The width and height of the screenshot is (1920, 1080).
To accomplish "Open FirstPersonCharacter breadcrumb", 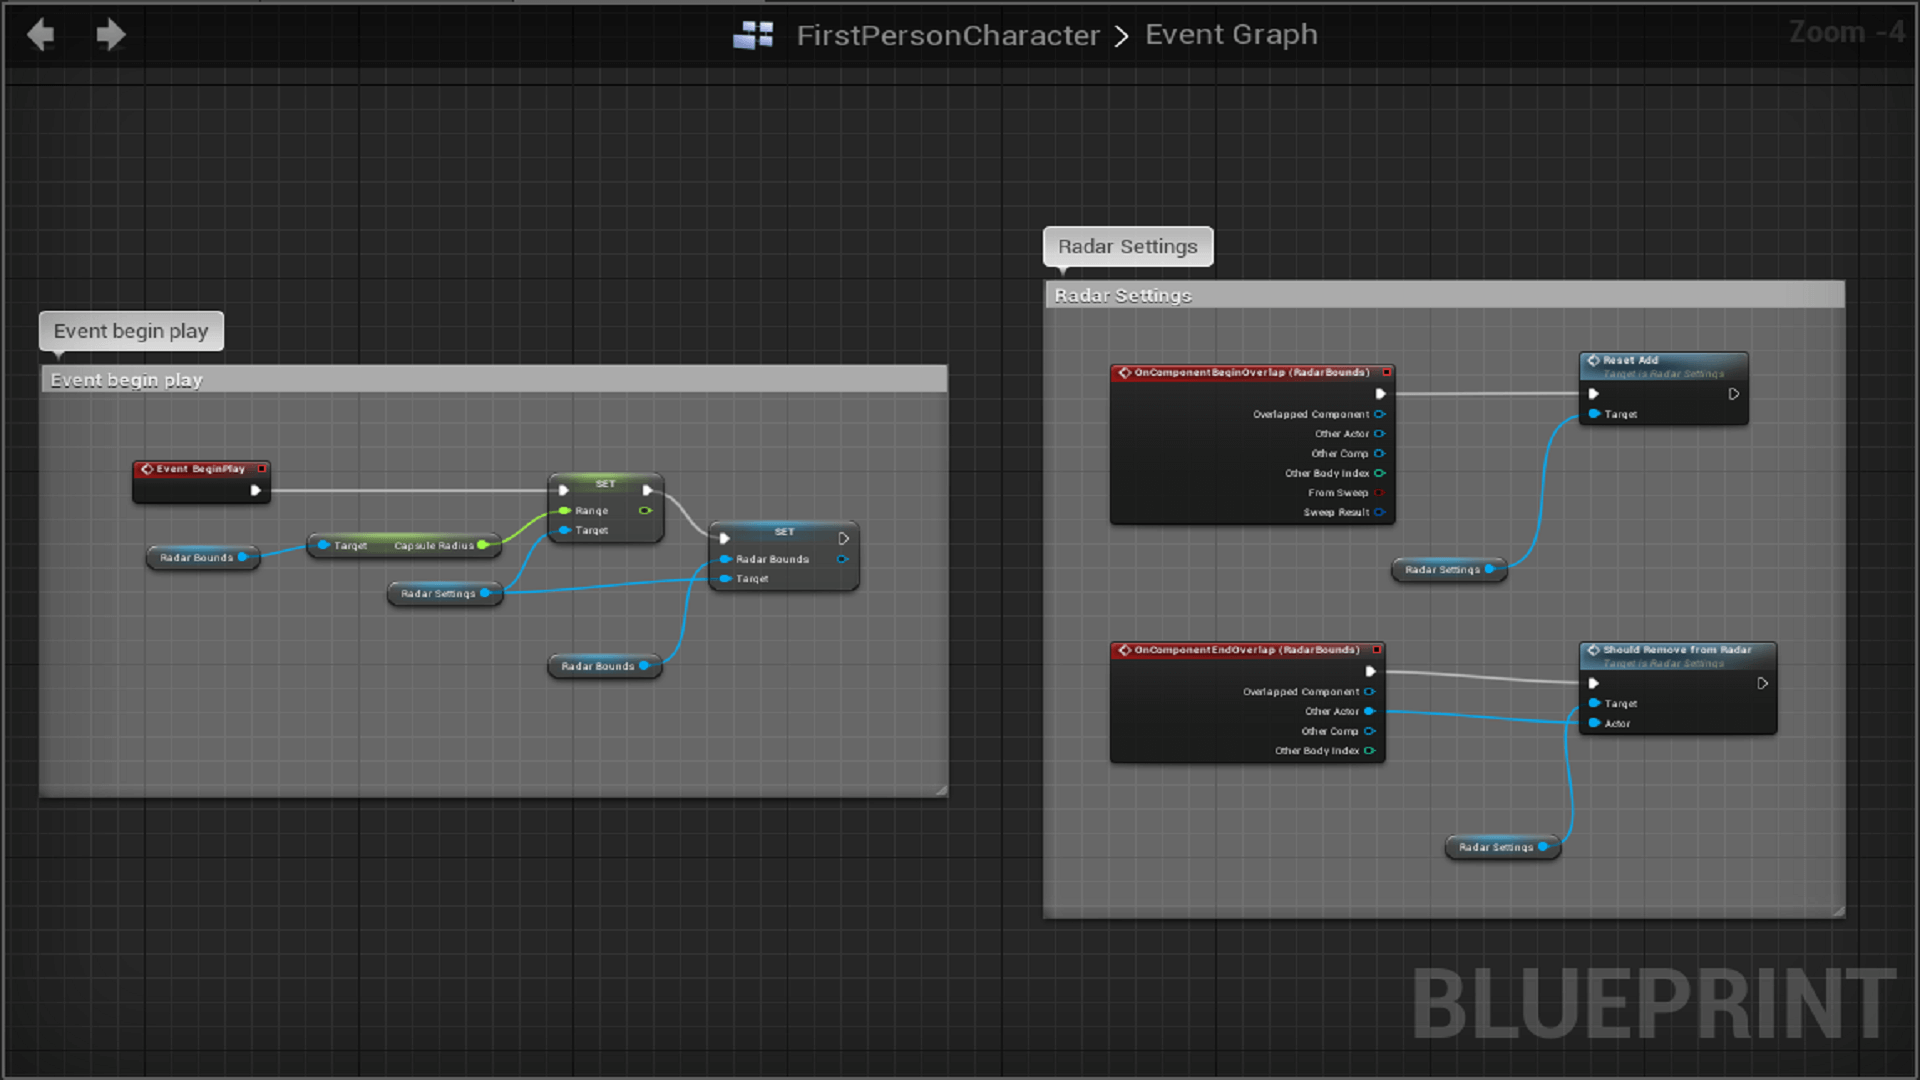I will (x=947, y=35).
